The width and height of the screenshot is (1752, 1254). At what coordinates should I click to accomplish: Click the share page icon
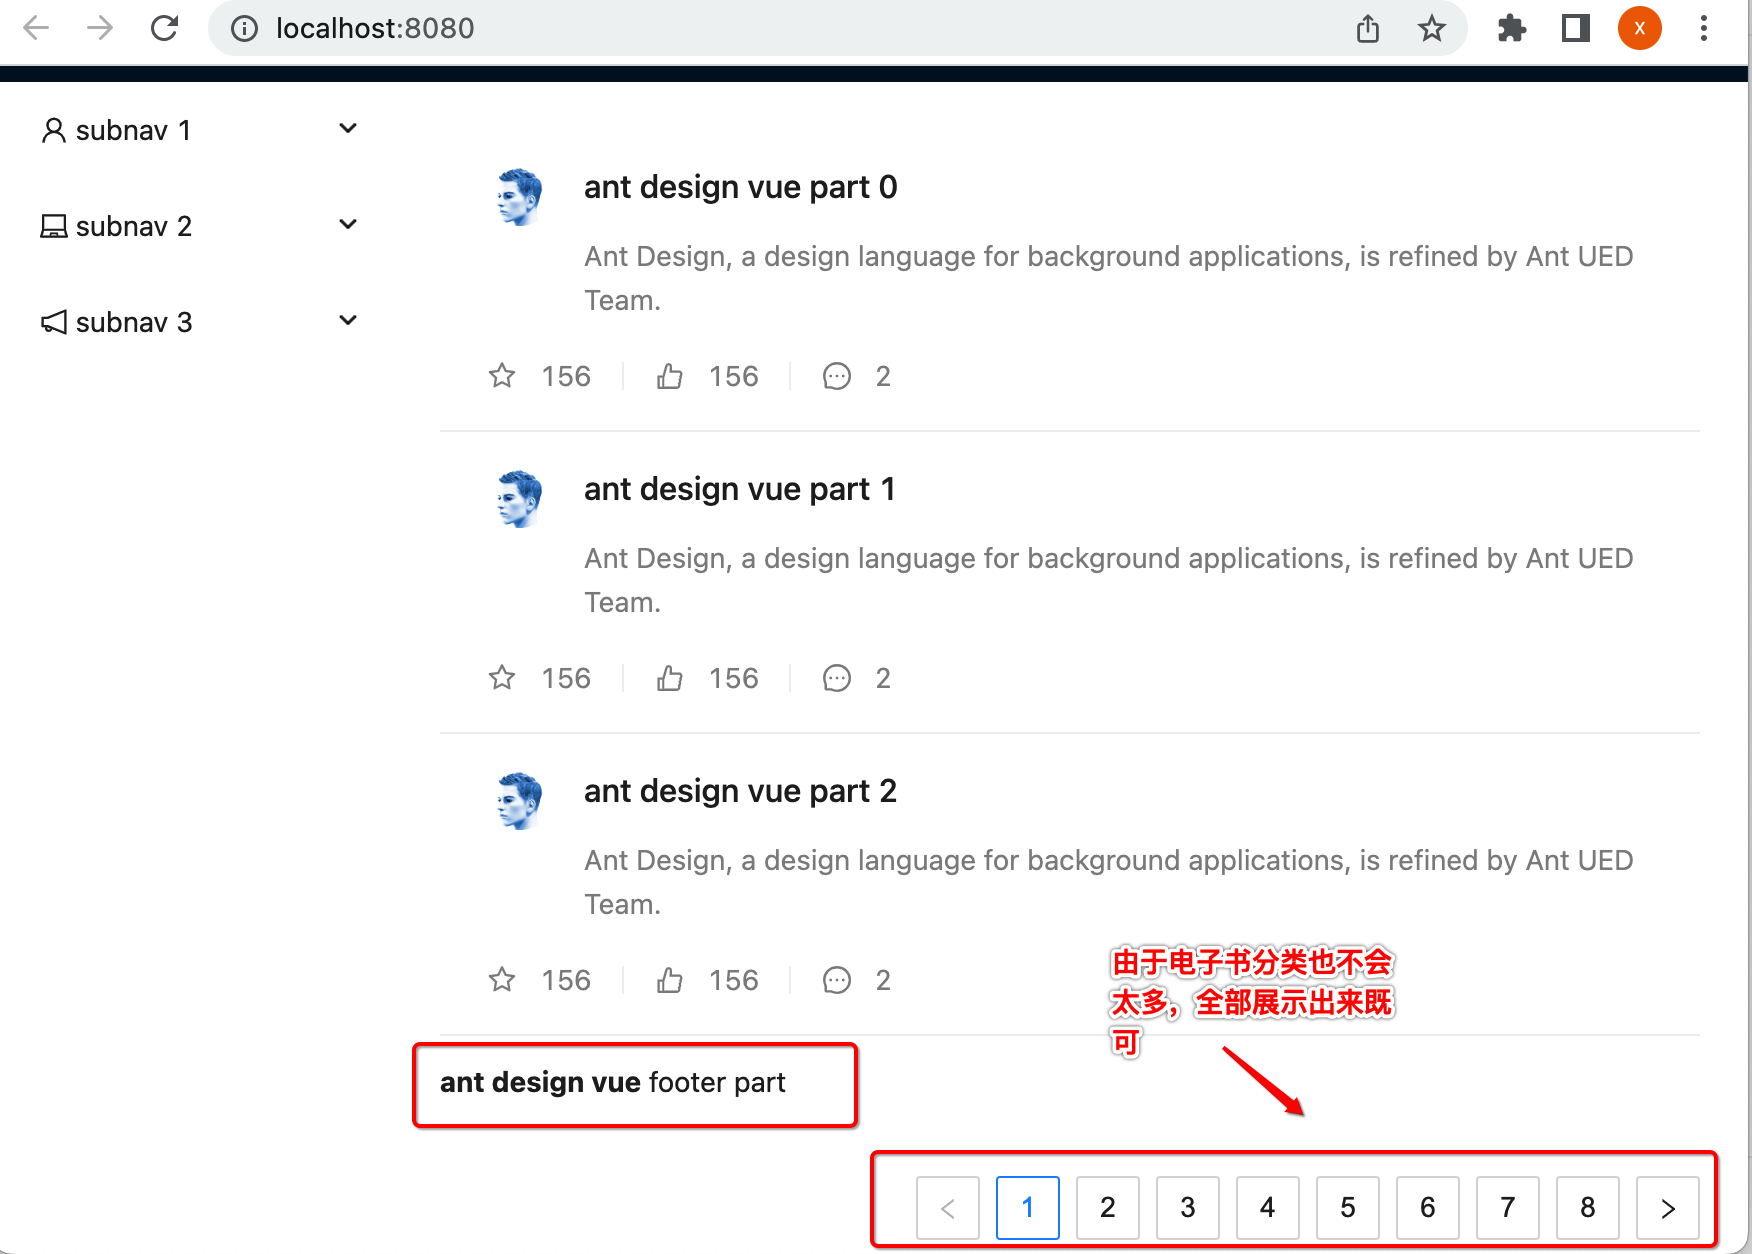(1368, 29)
